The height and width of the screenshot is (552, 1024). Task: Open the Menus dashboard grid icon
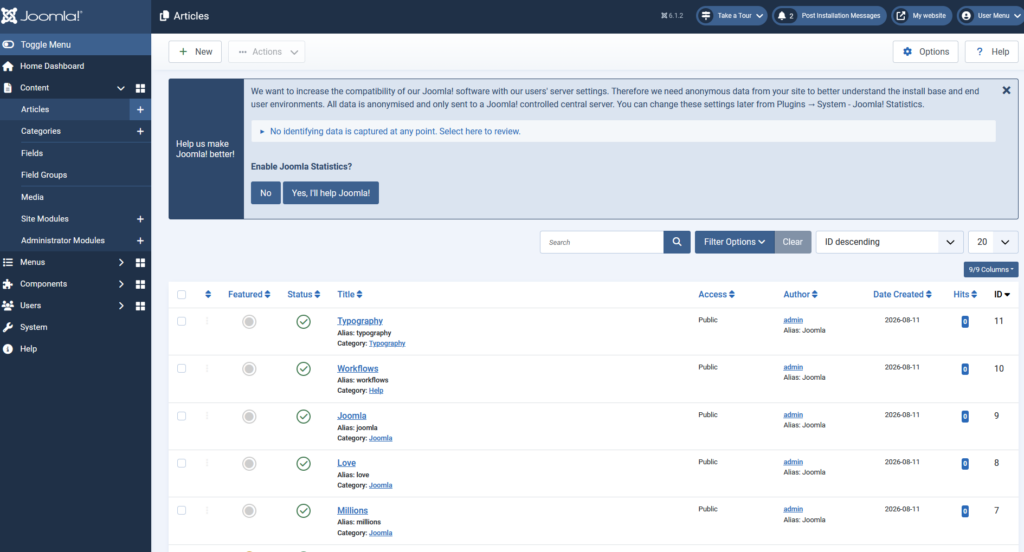click(x=140, y=262)
